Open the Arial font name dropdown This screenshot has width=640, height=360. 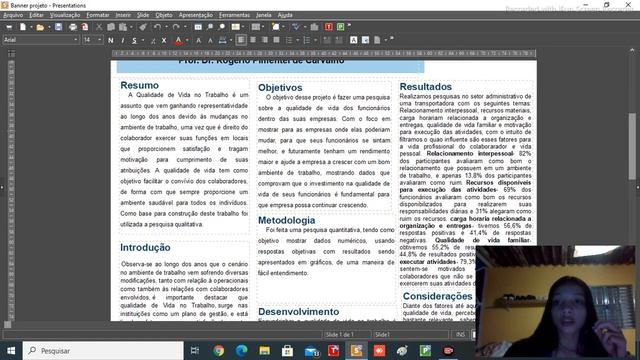pos(76,40)
